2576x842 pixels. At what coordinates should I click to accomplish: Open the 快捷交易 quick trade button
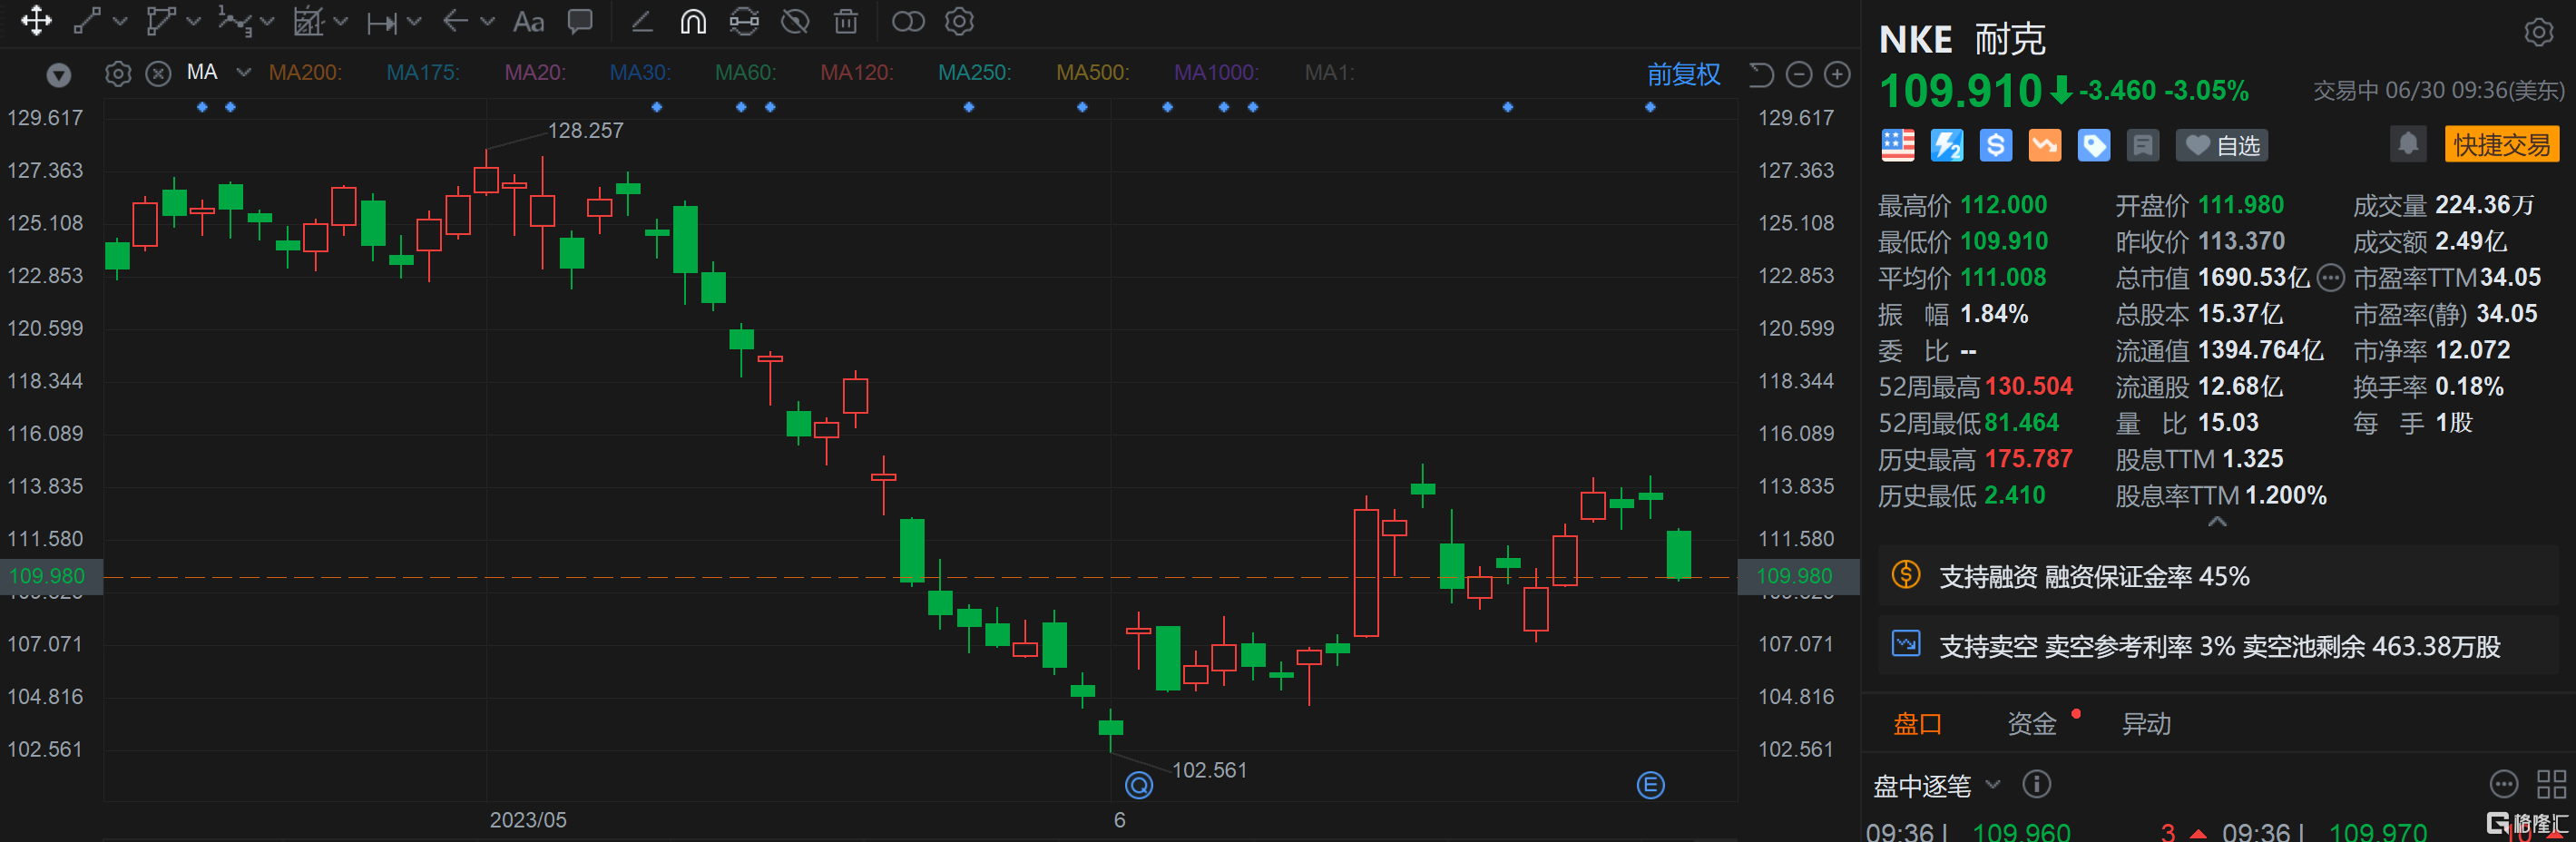pyautogui.click(x=2501, y=144)
